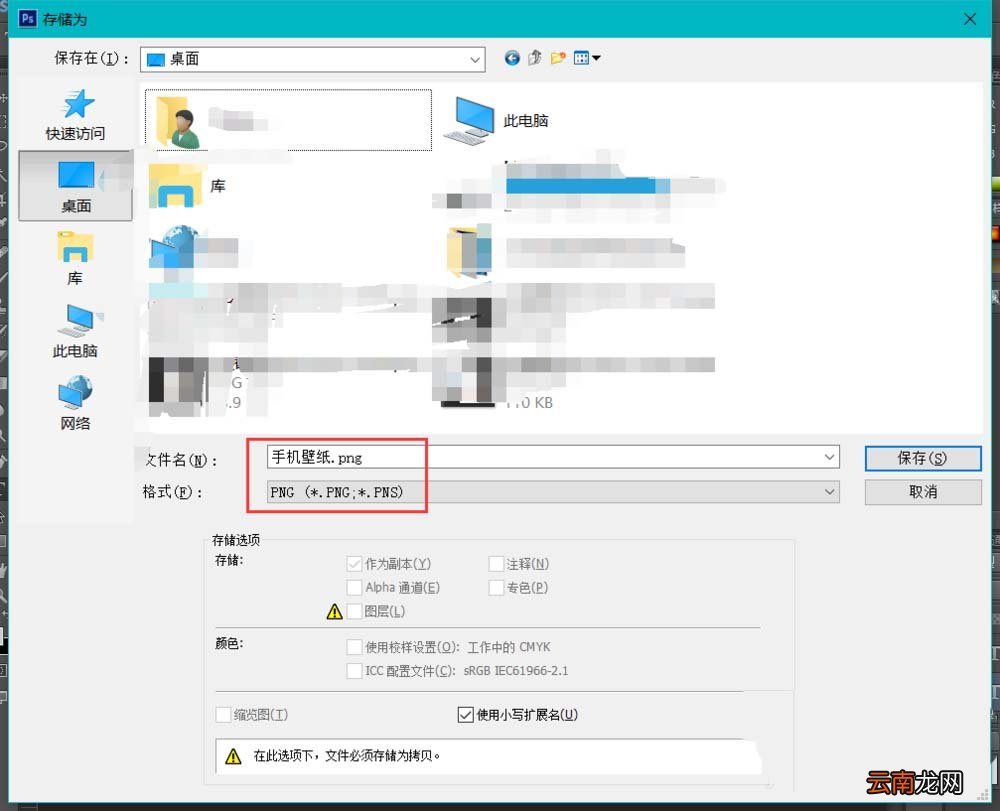Viewport: 1000px width, 811px height.
Task: Open Quick Access (快速访问) in sidebar
Action: [x=75, y=115]
